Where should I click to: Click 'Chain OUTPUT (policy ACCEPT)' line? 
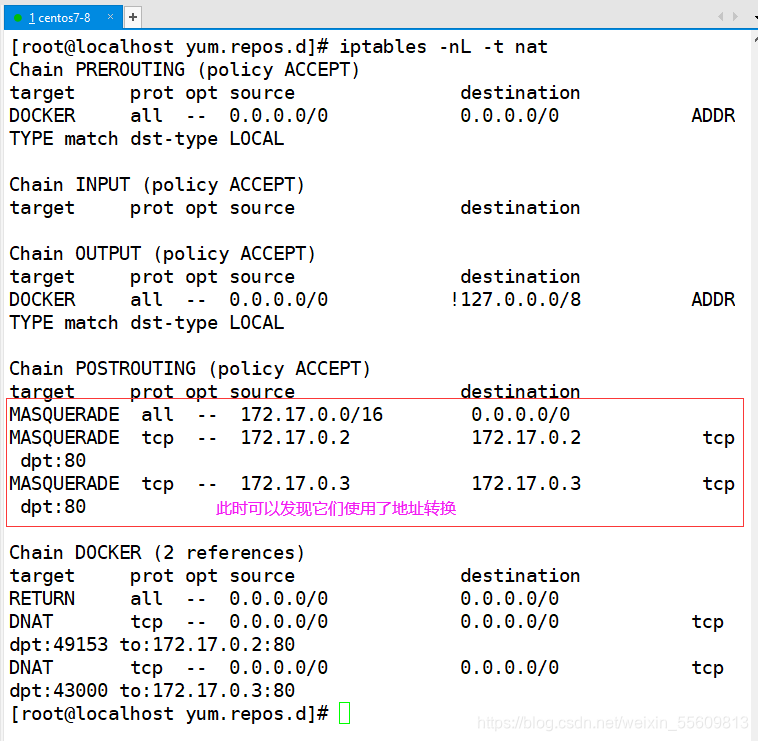(162, 254)
